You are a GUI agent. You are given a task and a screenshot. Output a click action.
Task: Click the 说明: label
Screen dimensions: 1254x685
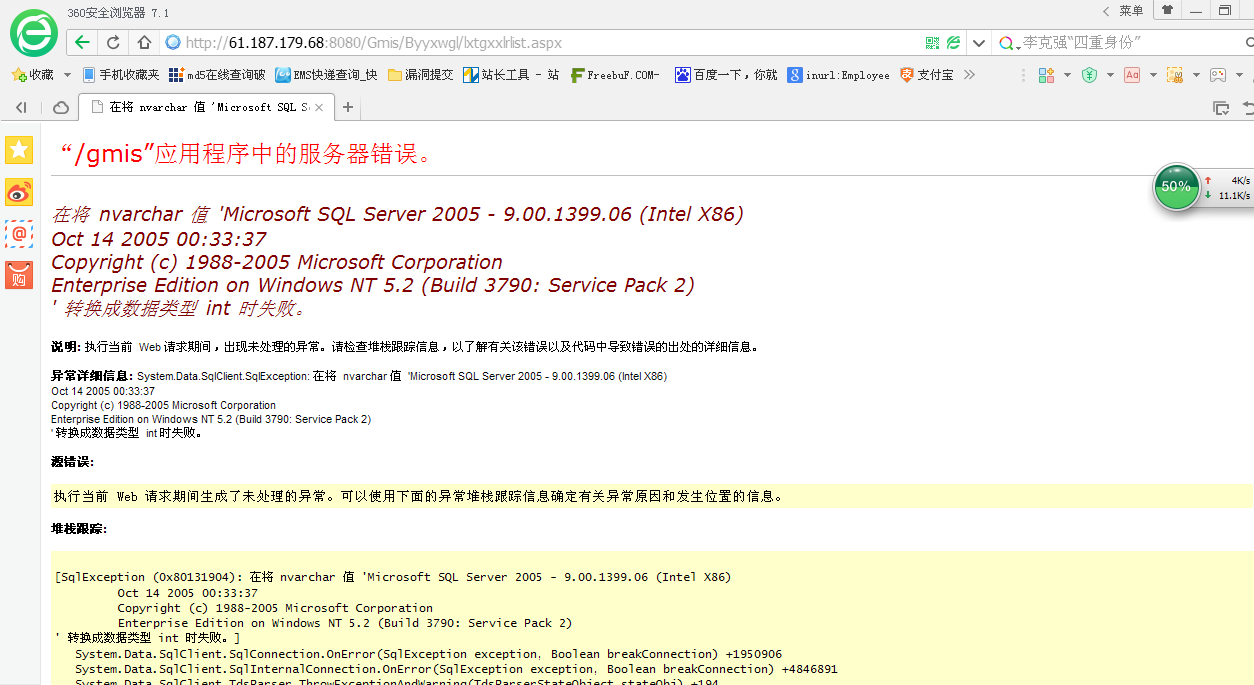(x=66, y=347)
